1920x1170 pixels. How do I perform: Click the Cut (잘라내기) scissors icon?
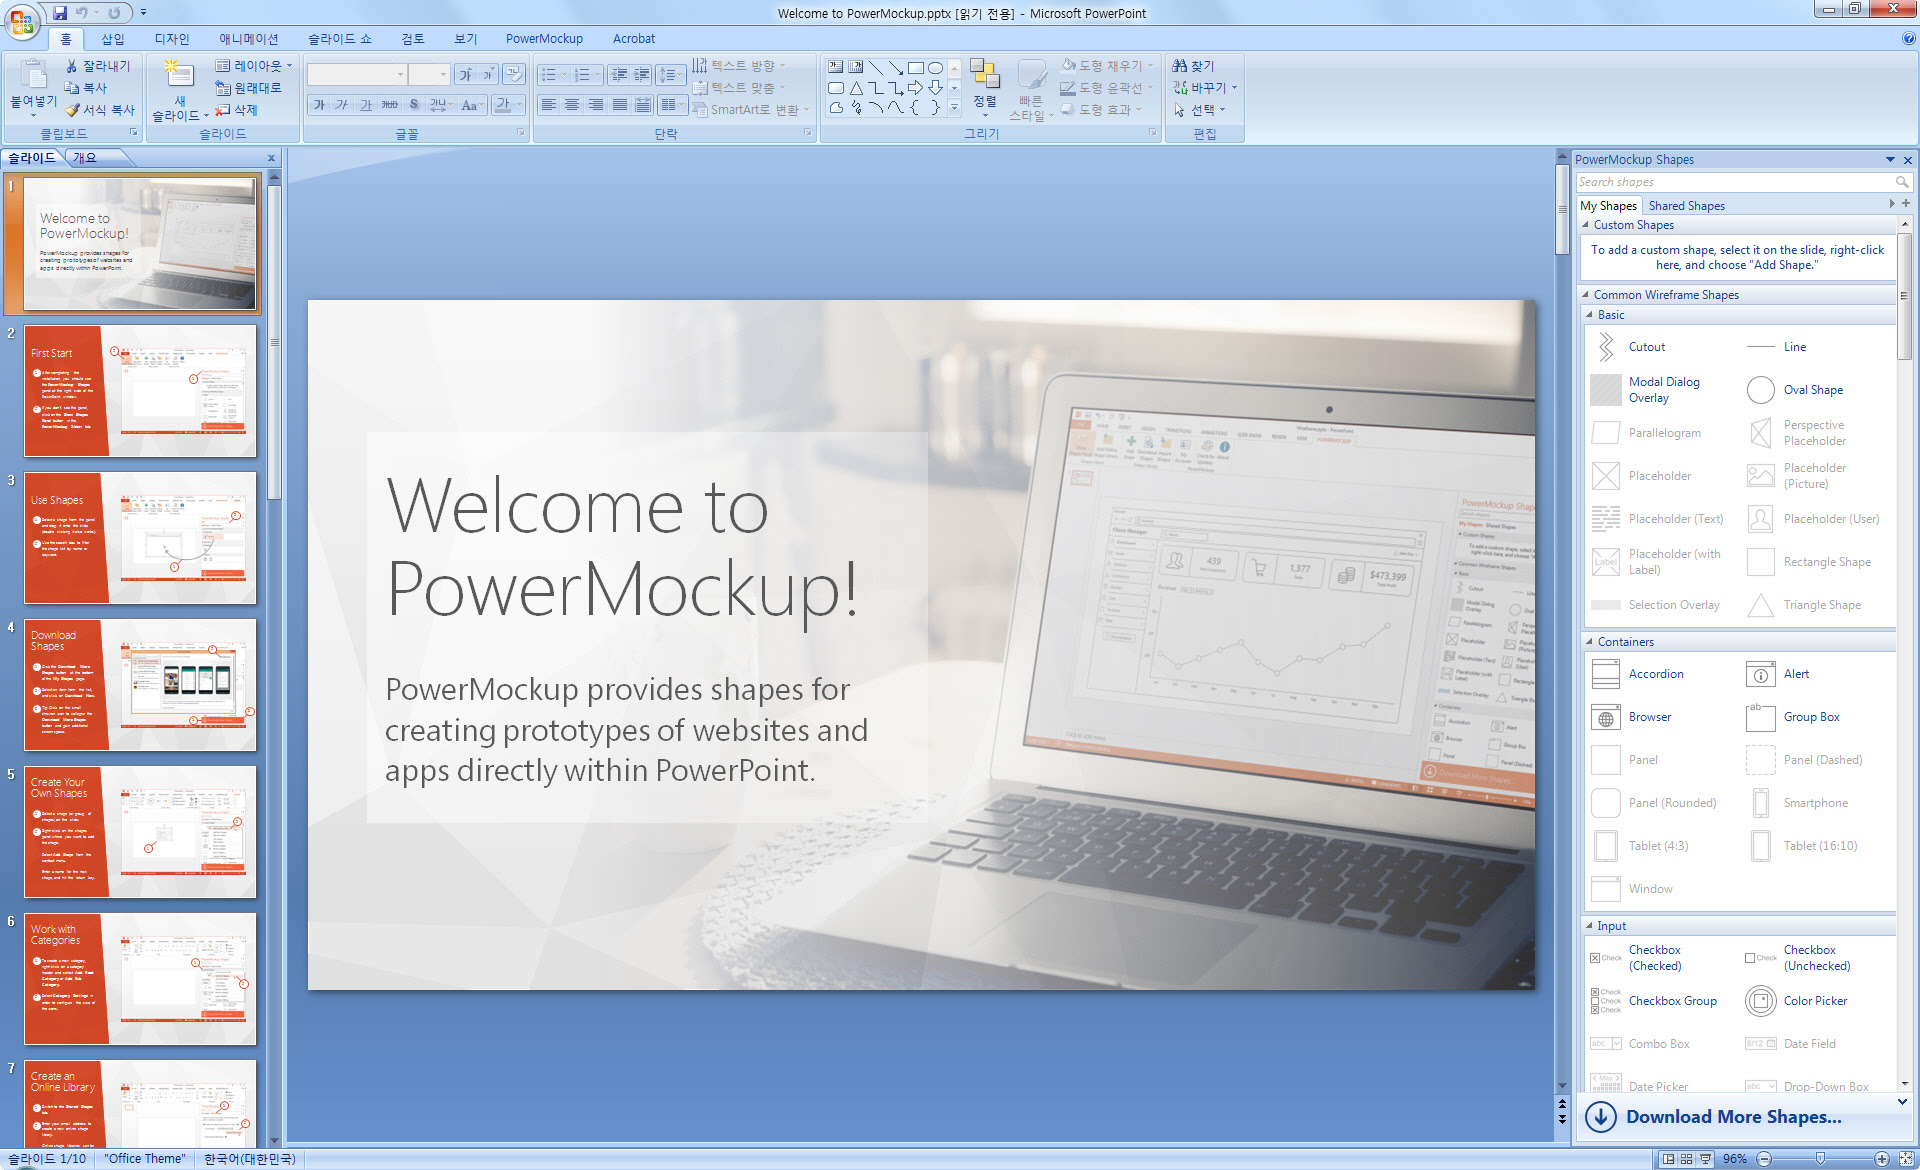click(x=72, y=66)
